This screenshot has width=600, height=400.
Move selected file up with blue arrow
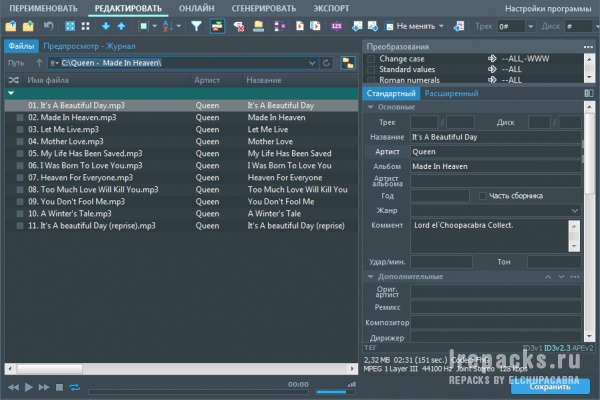coord(121,26)
